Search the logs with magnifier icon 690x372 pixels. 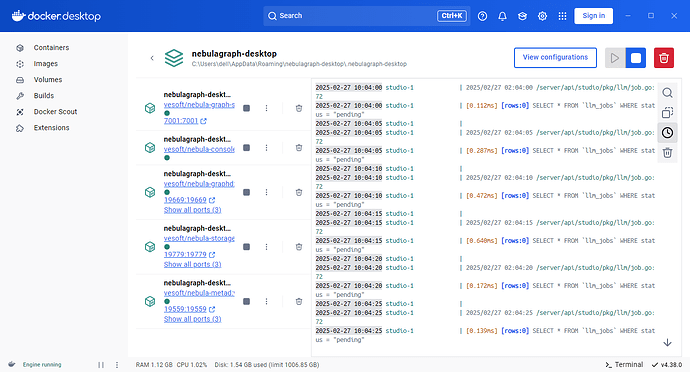tap(668, 92)
